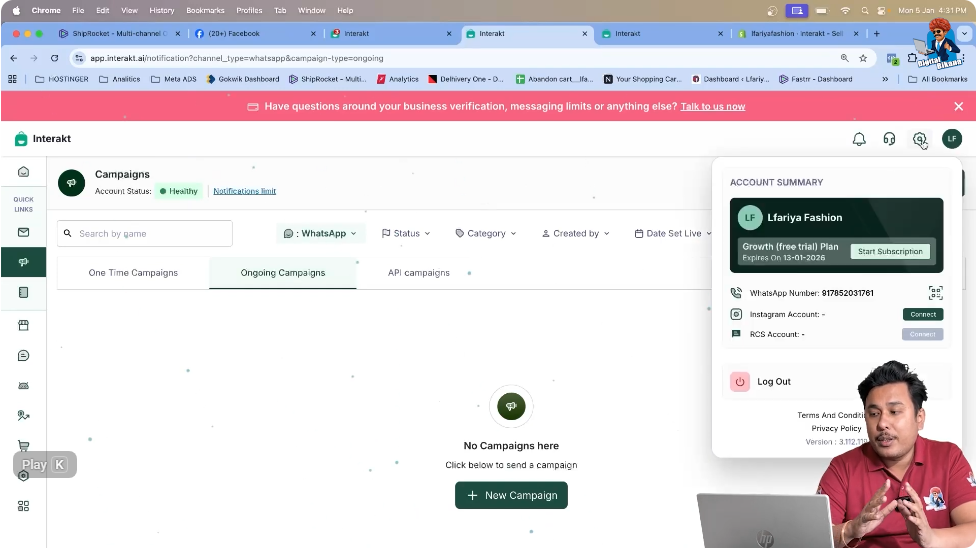Open the Profiles menu in menu bar
Image resolution: width=977 pixels, height=550 pixels.
click(x=249, y=11)
